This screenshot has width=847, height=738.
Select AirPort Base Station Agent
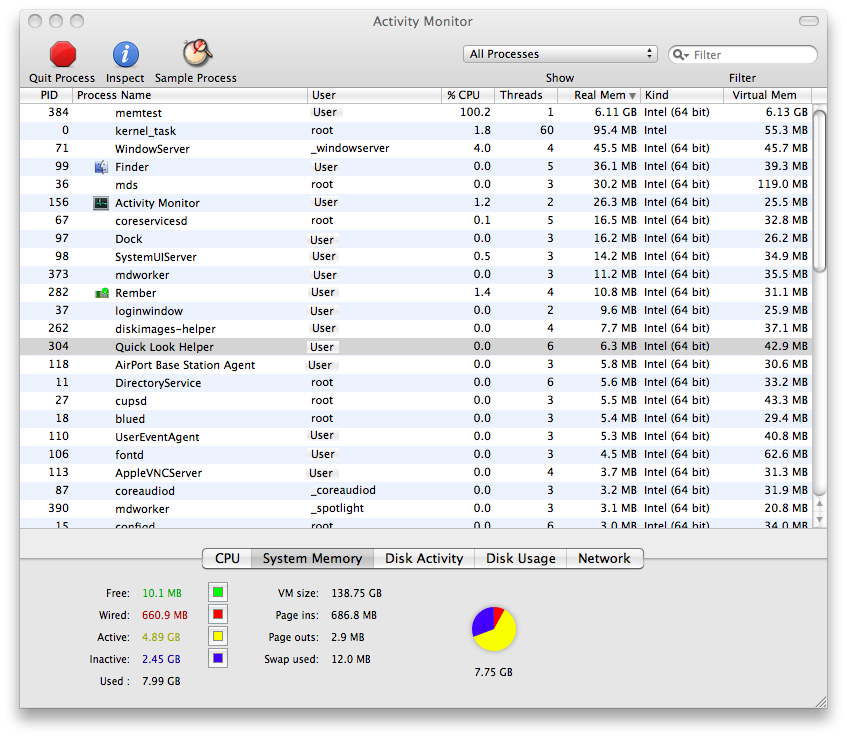(416, 365)
